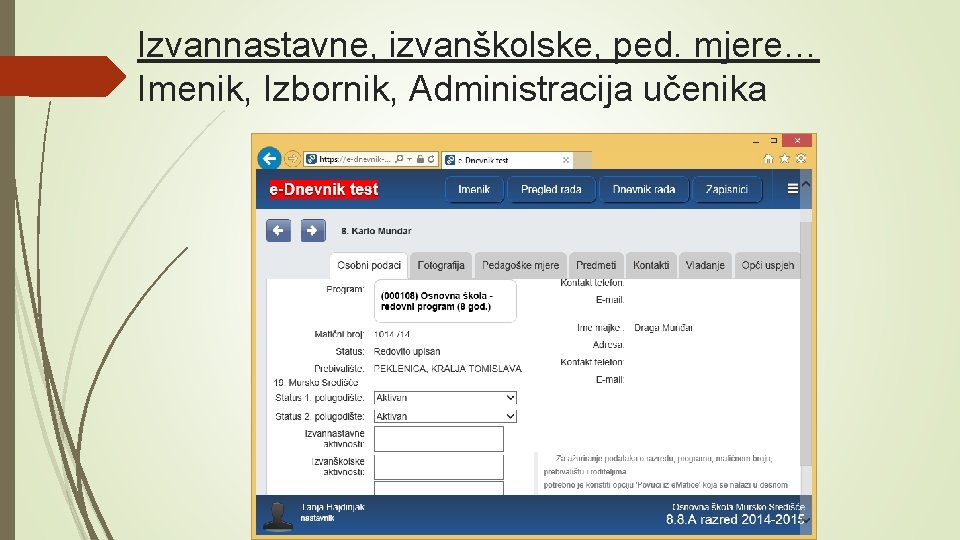Click the Redovito upisan status text
Viewport: 960px width, 540px height.
tap(407, 351)
